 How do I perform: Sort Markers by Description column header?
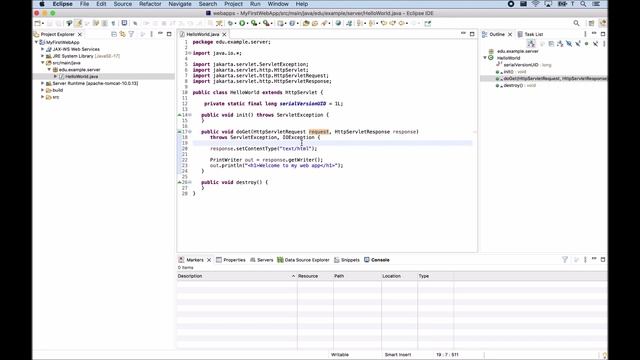pos(236,276)
